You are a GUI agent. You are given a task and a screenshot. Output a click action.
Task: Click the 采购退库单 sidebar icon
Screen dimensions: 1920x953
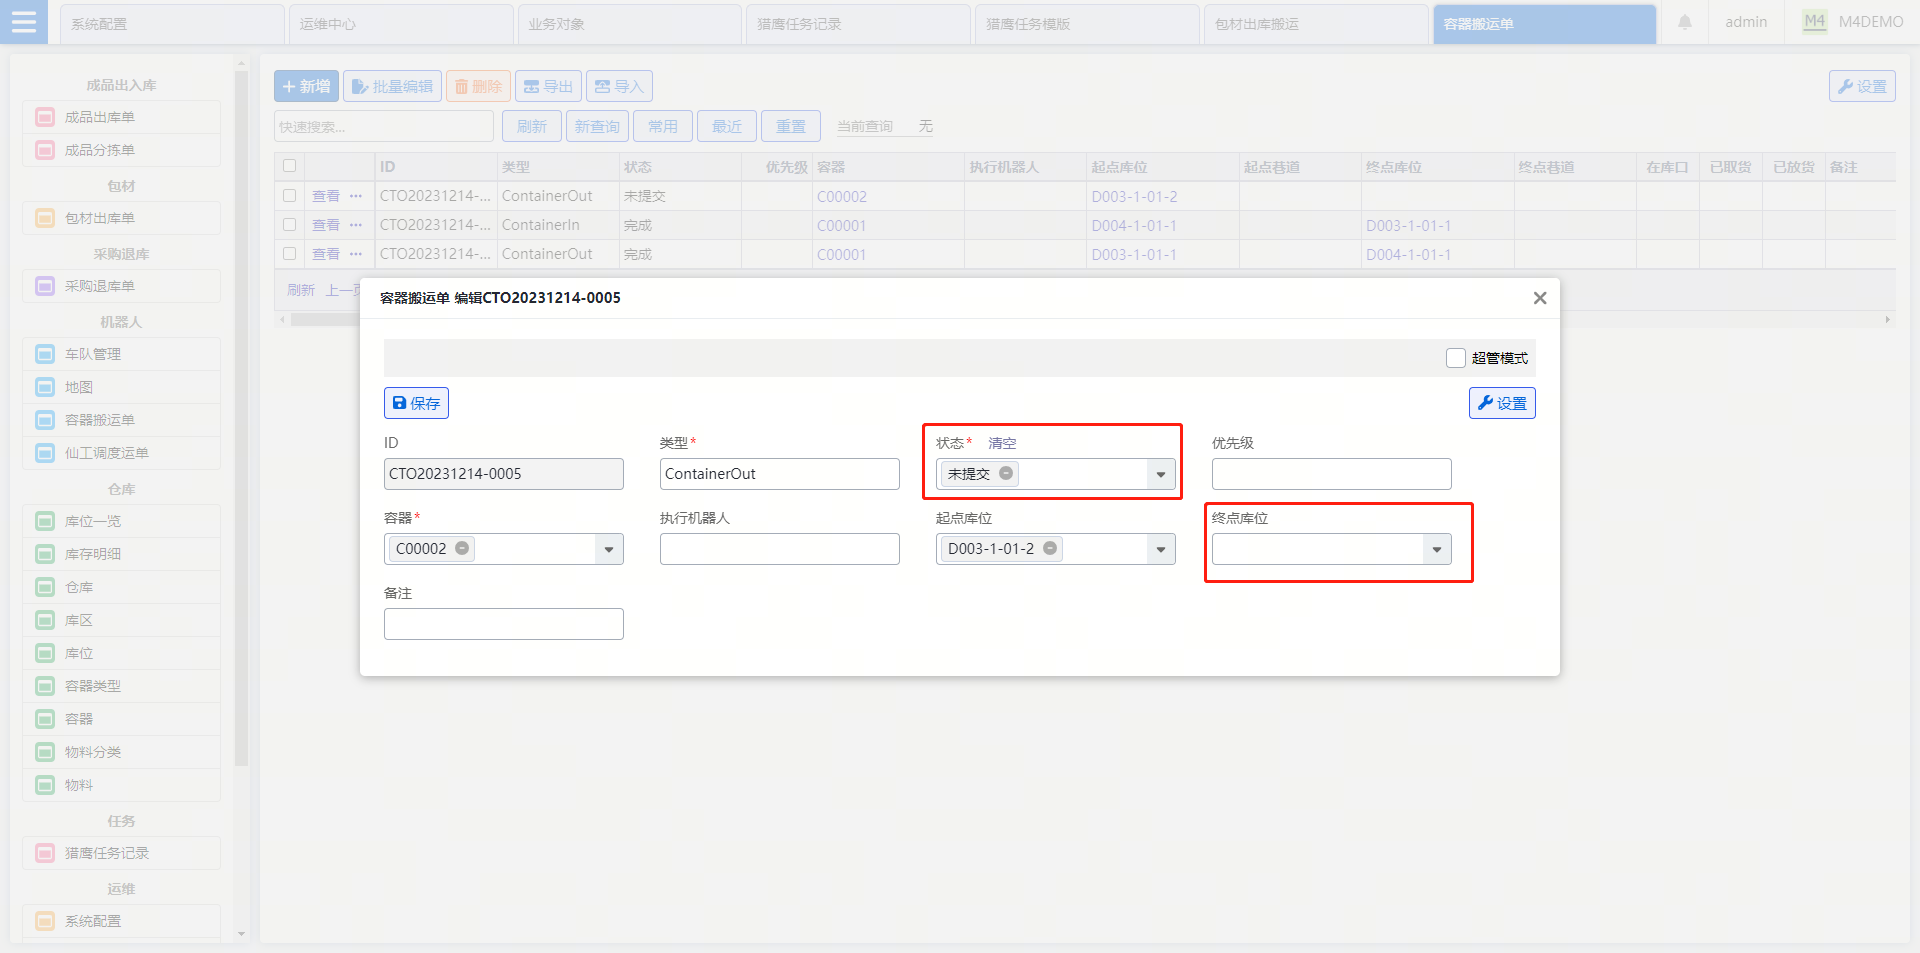tap(45, 286)
